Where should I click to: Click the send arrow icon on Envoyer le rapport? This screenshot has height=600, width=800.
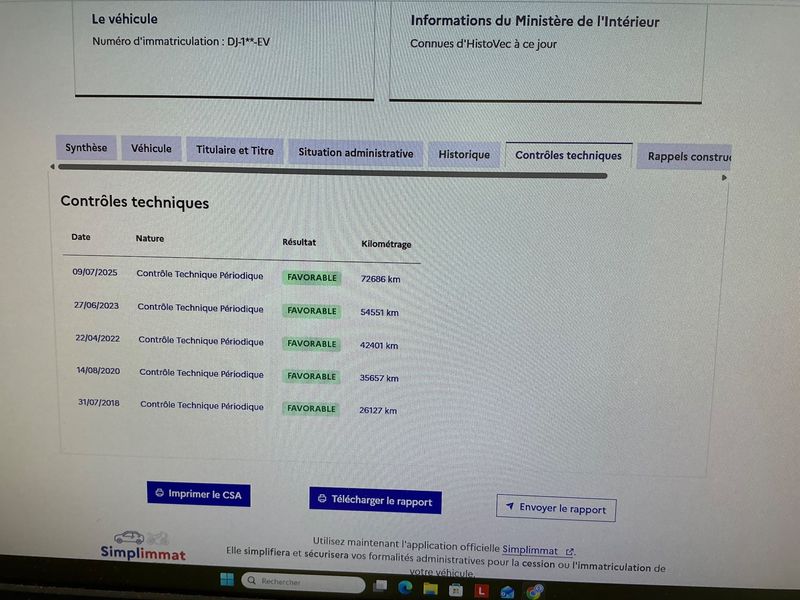coord(509,506)
